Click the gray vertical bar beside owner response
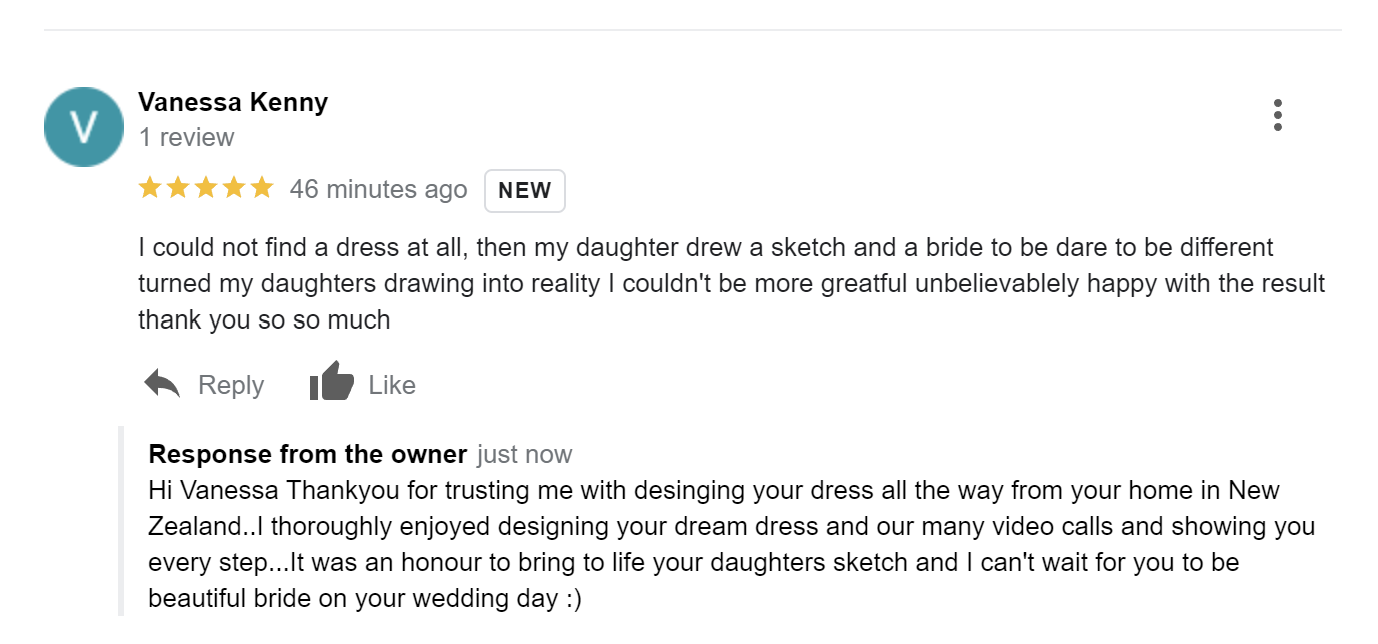1378x644 pixels. click(x=121, y=520)
